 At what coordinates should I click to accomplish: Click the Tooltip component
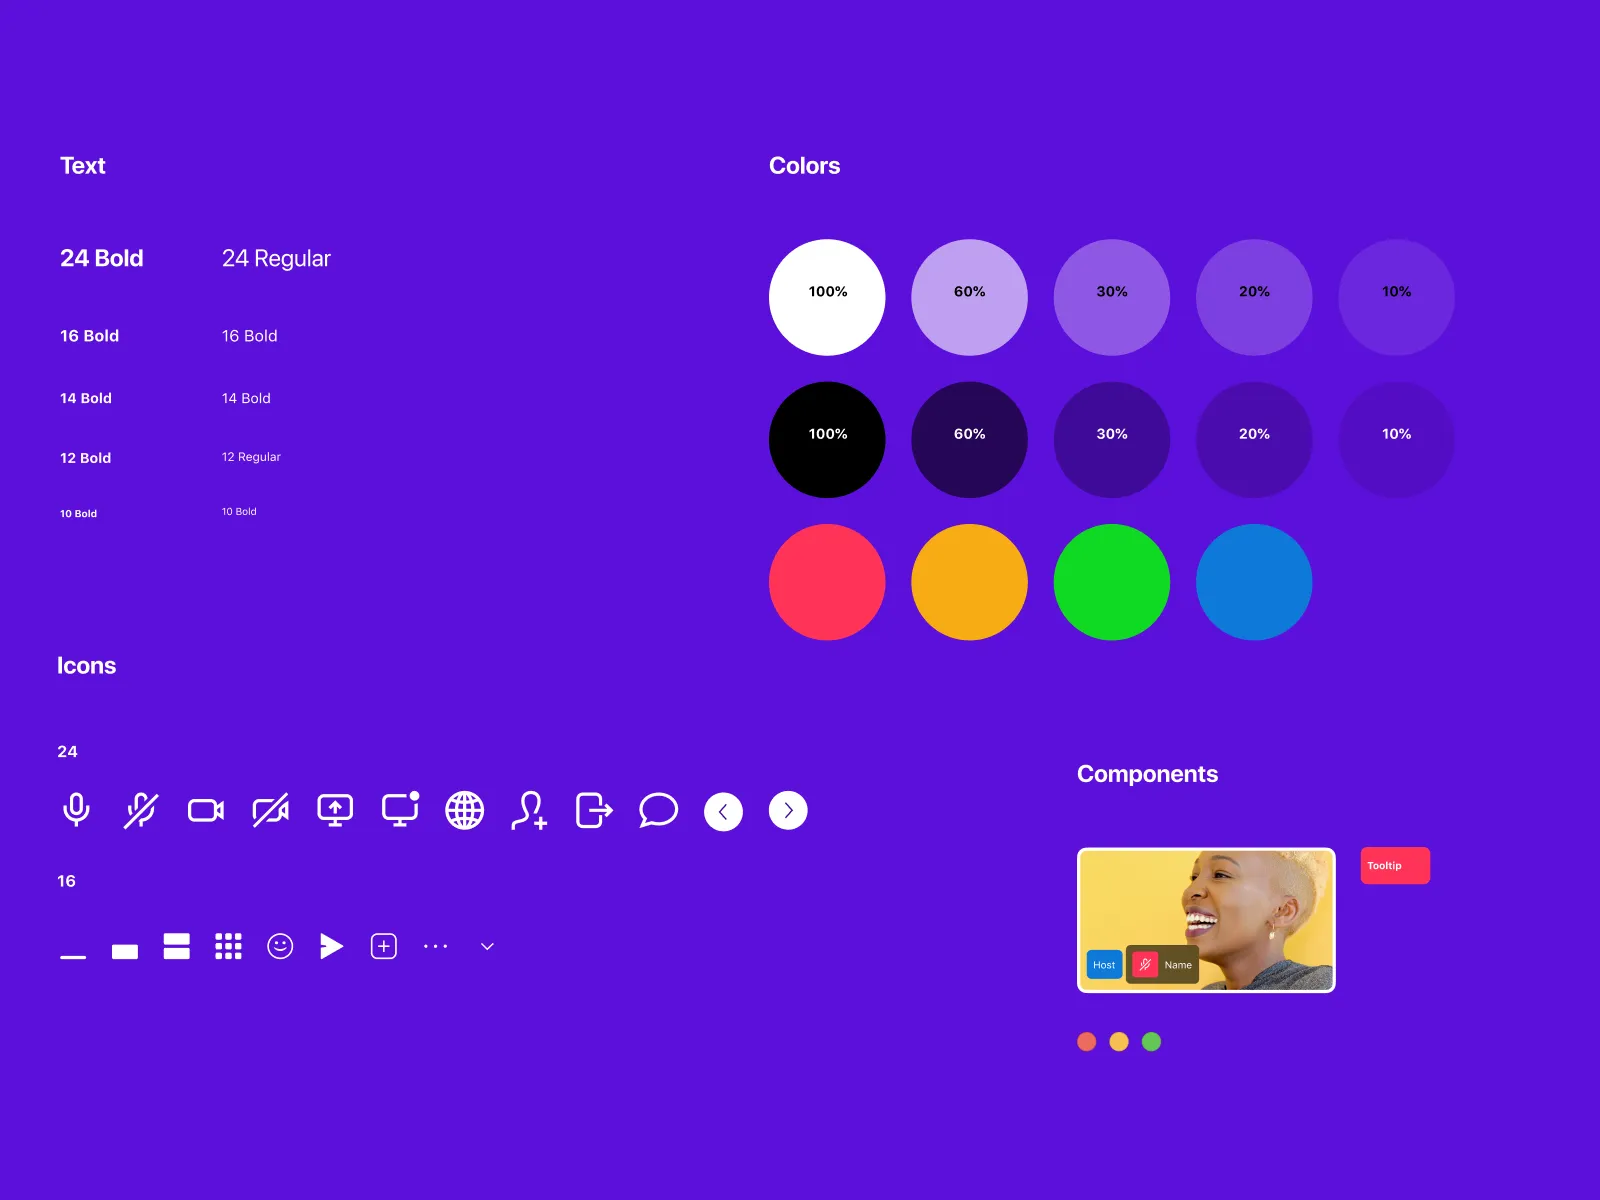pyautogui.click(x=1394, y=865)
